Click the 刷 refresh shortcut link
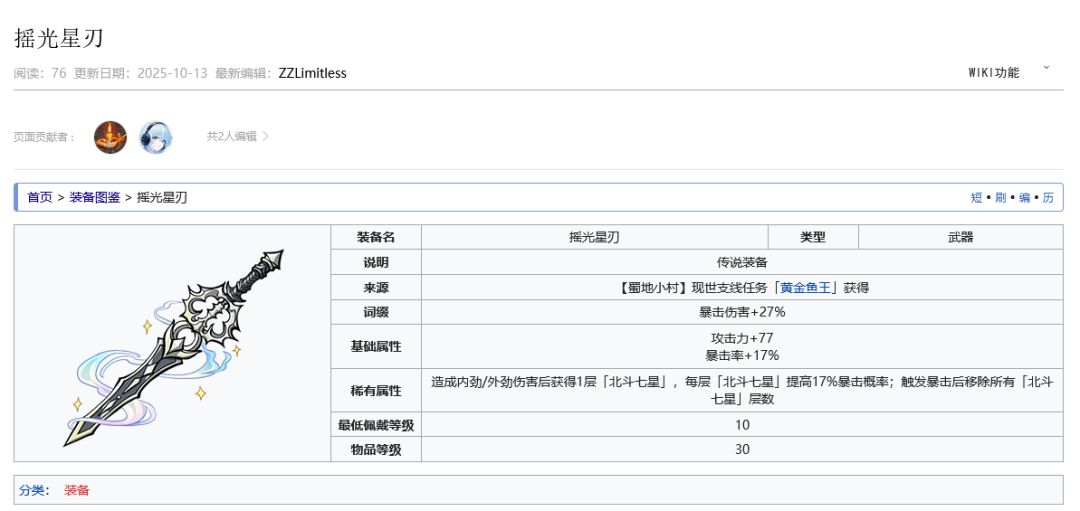The height and width of the screenshot is (511, 1080). (x=1001, y=198)
